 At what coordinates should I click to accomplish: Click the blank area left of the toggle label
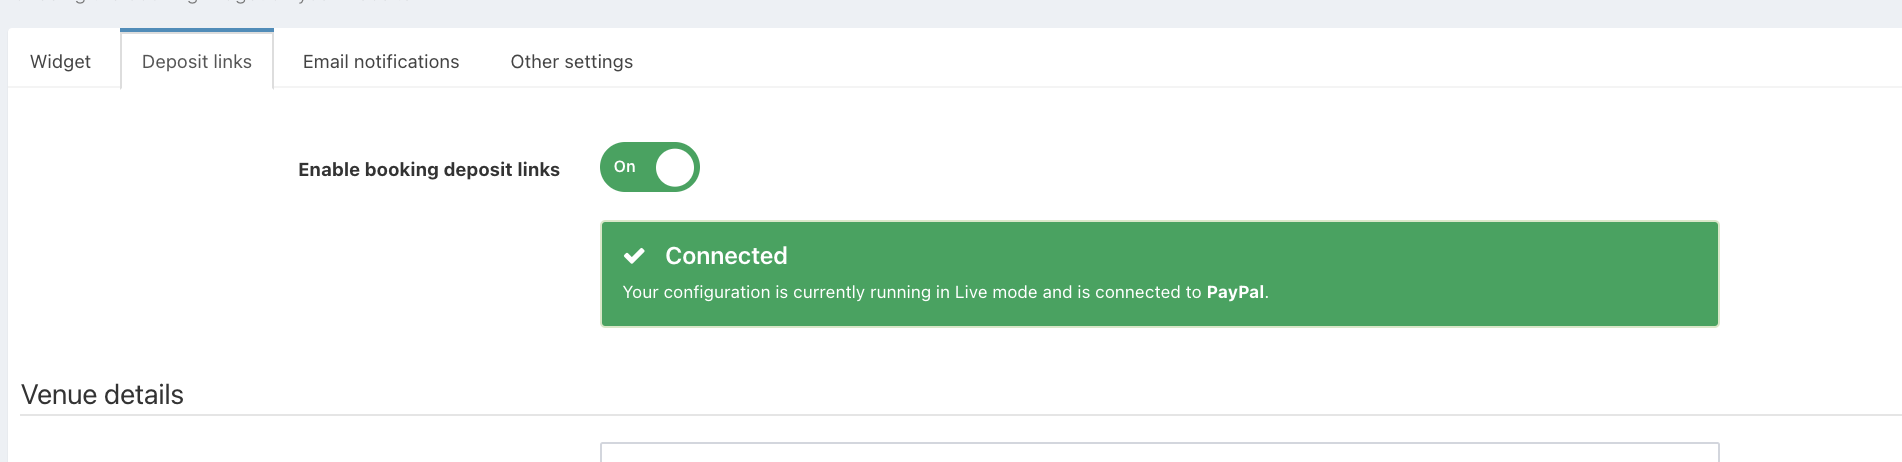(150, 170)
